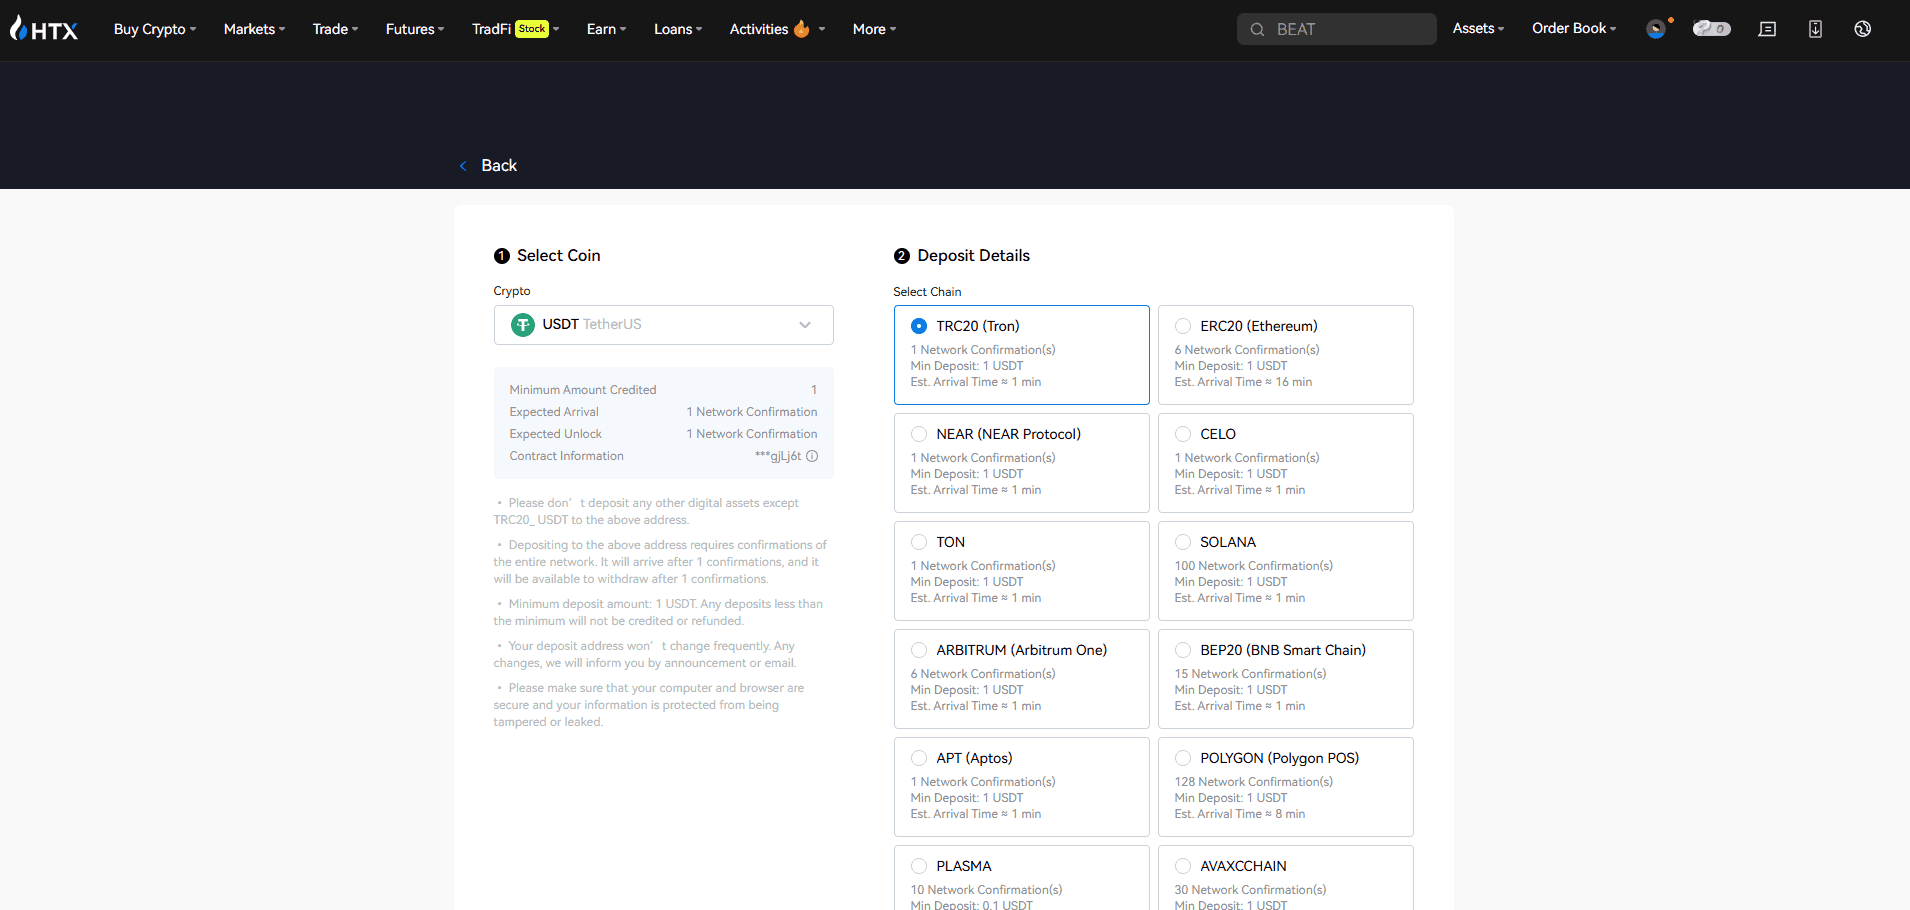Click the Select Coin heading
This screenshot has width=1910, height=910.
(558, 256)
